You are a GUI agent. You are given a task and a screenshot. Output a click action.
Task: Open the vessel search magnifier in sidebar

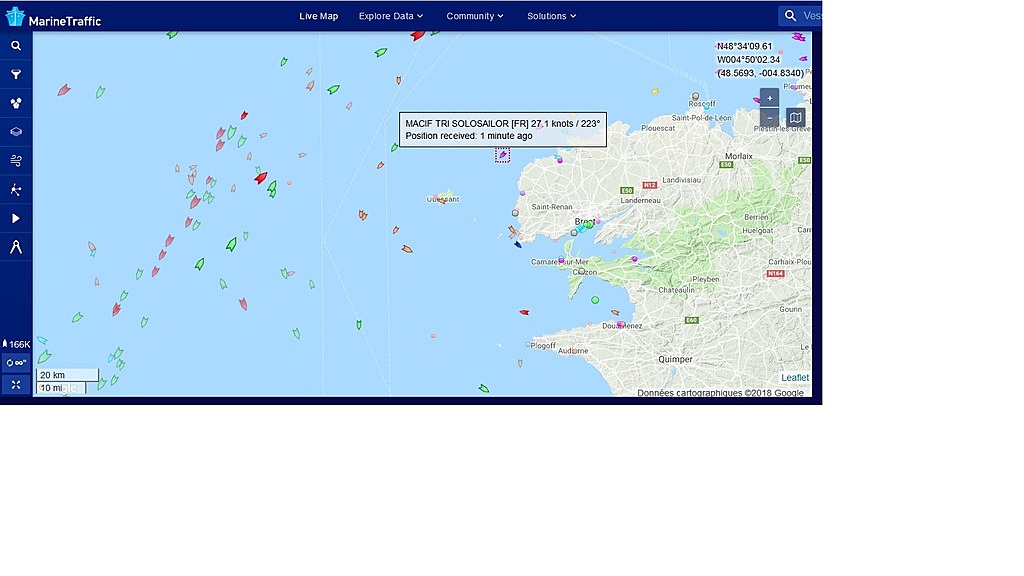16,46
